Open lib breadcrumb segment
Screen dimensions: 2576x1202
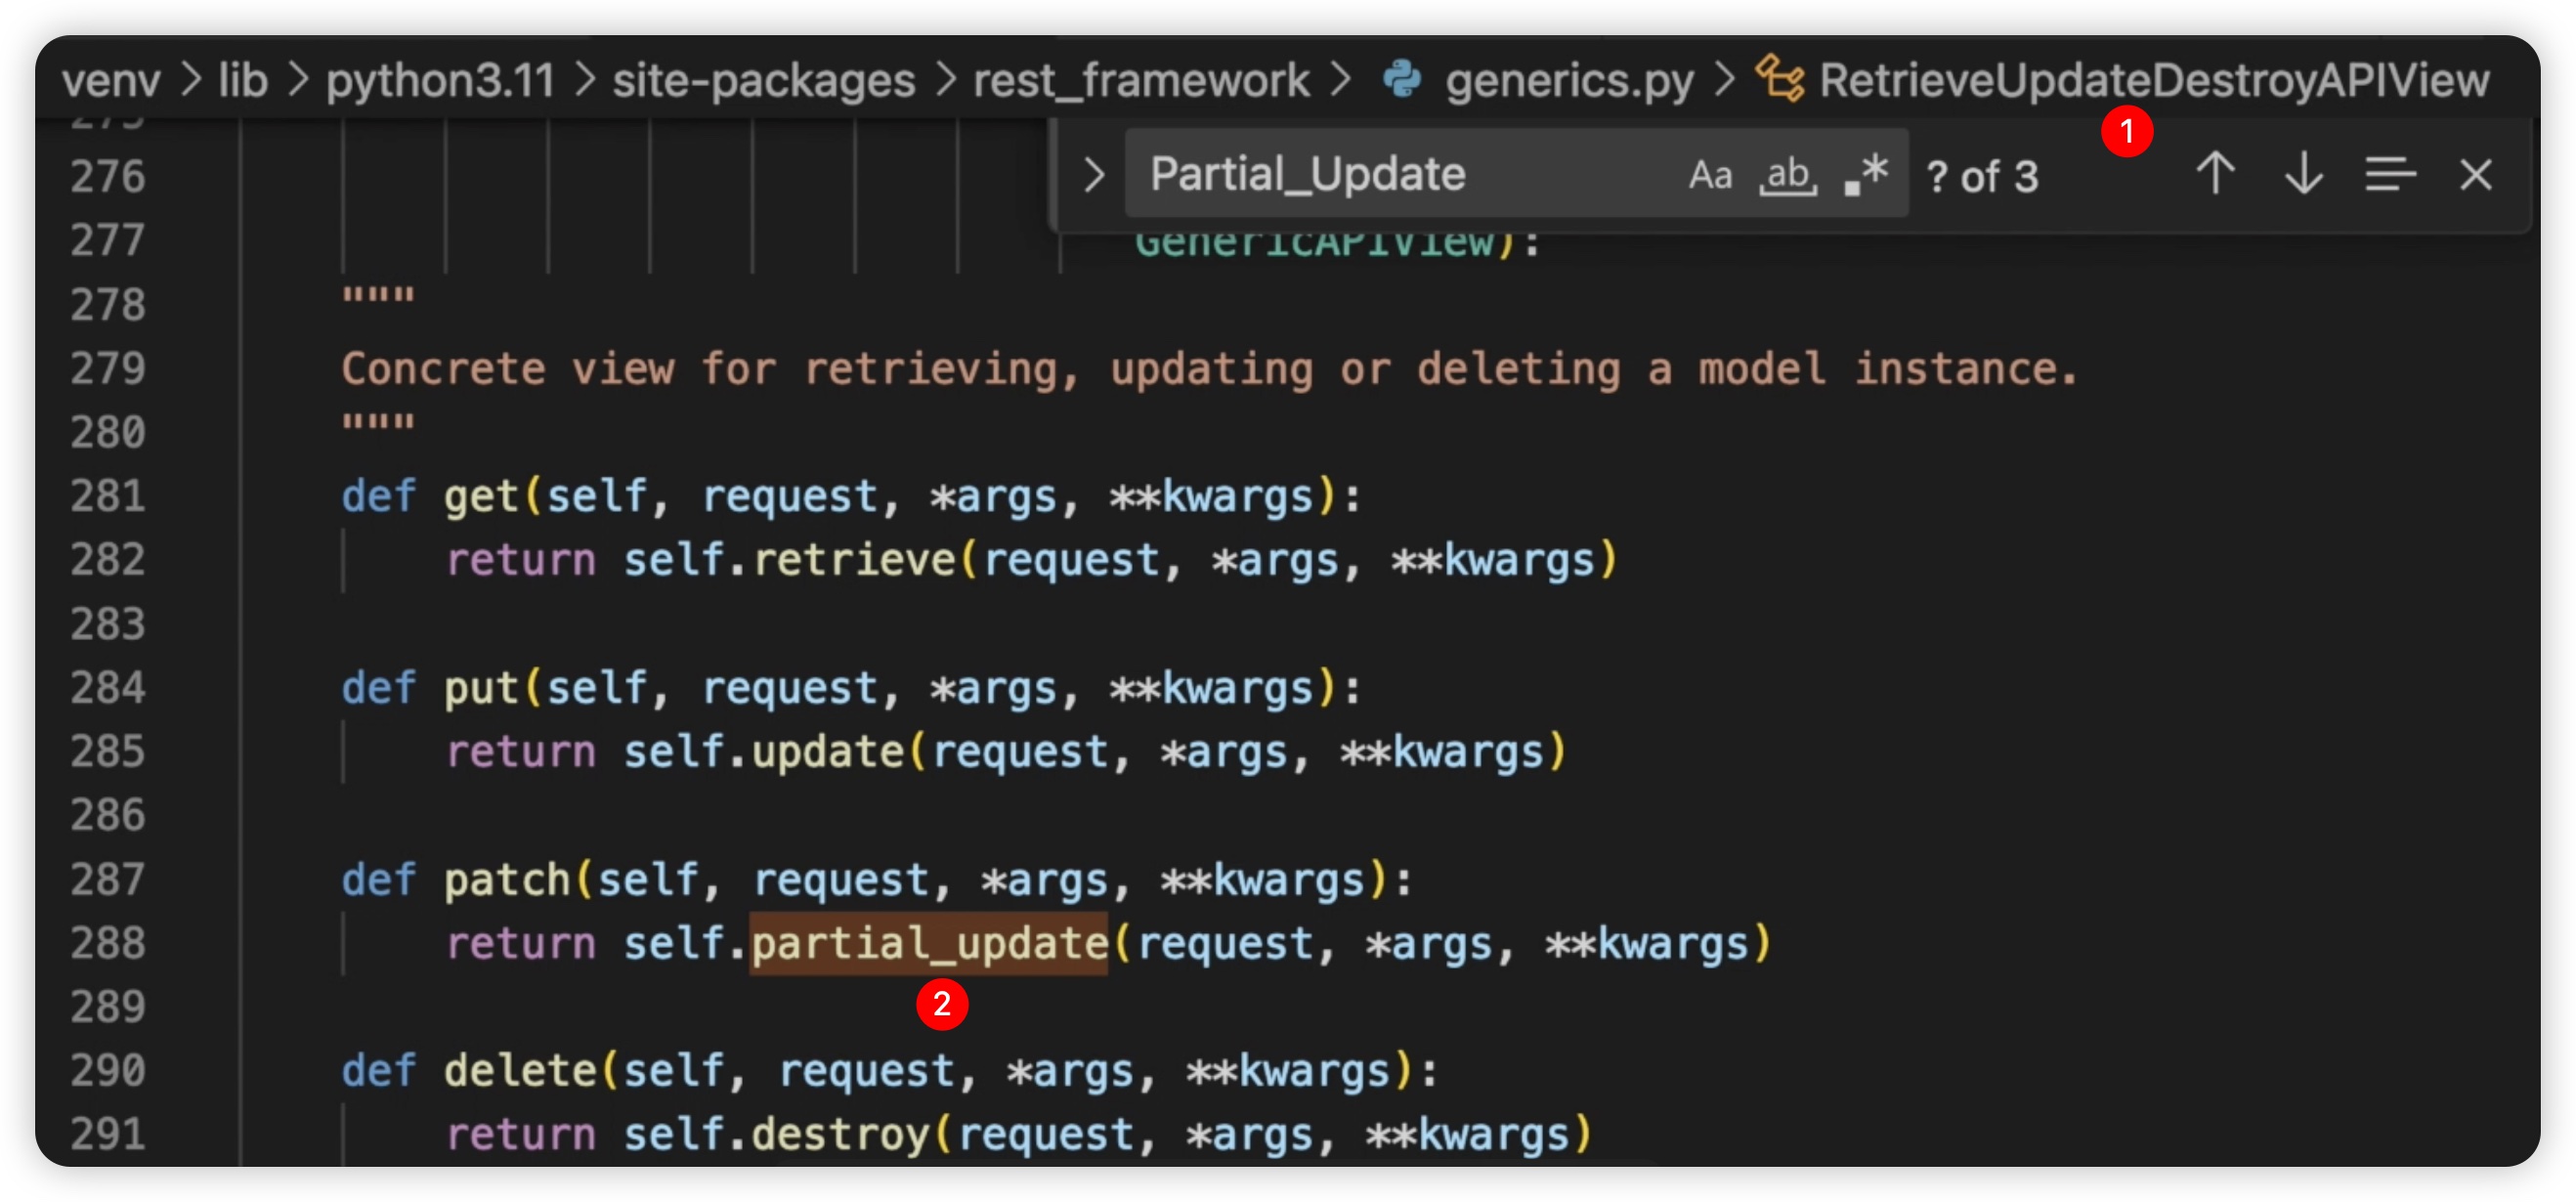[x=243, y=80]
